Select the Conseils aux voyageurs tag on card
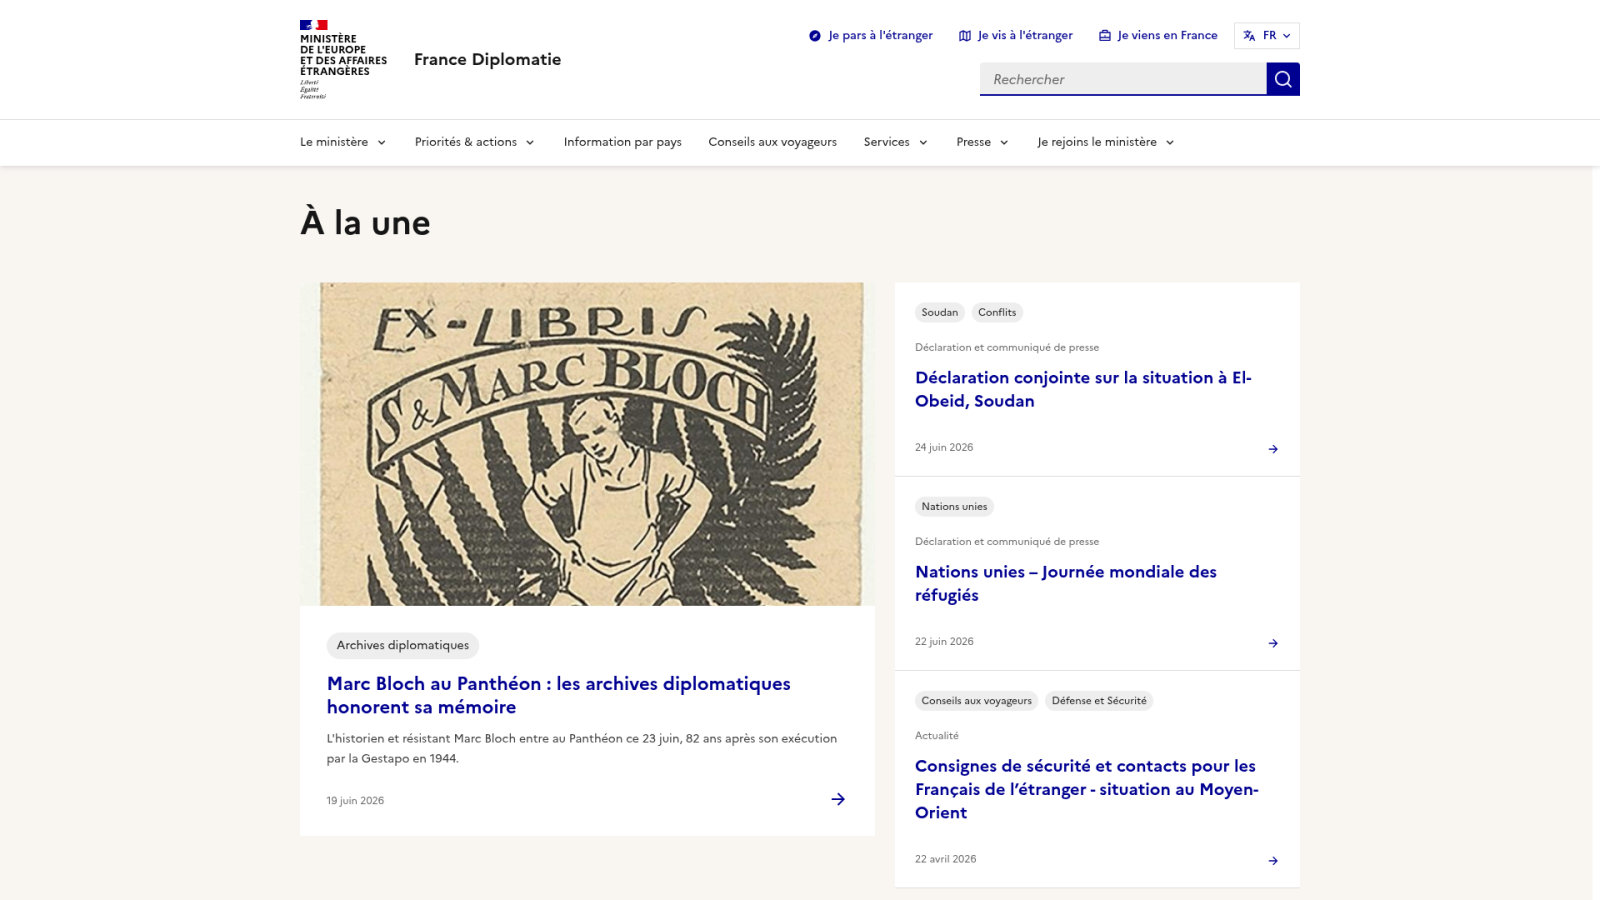1600x900 pixels. pyautogui.click(x=977, y=701)
